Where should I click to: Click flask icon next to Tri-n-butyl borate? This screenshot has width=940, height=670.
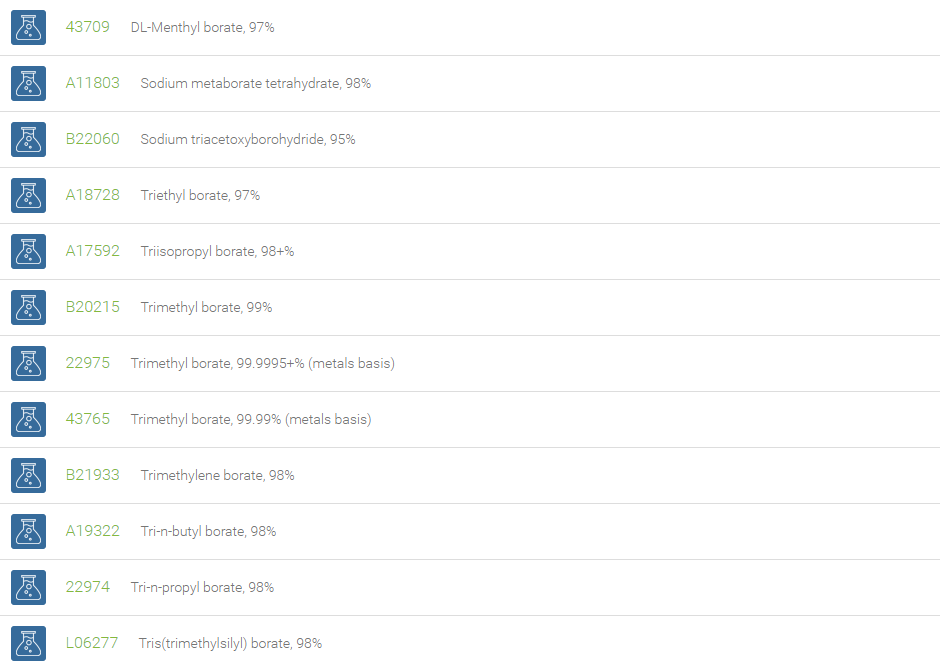pos(28,532)
